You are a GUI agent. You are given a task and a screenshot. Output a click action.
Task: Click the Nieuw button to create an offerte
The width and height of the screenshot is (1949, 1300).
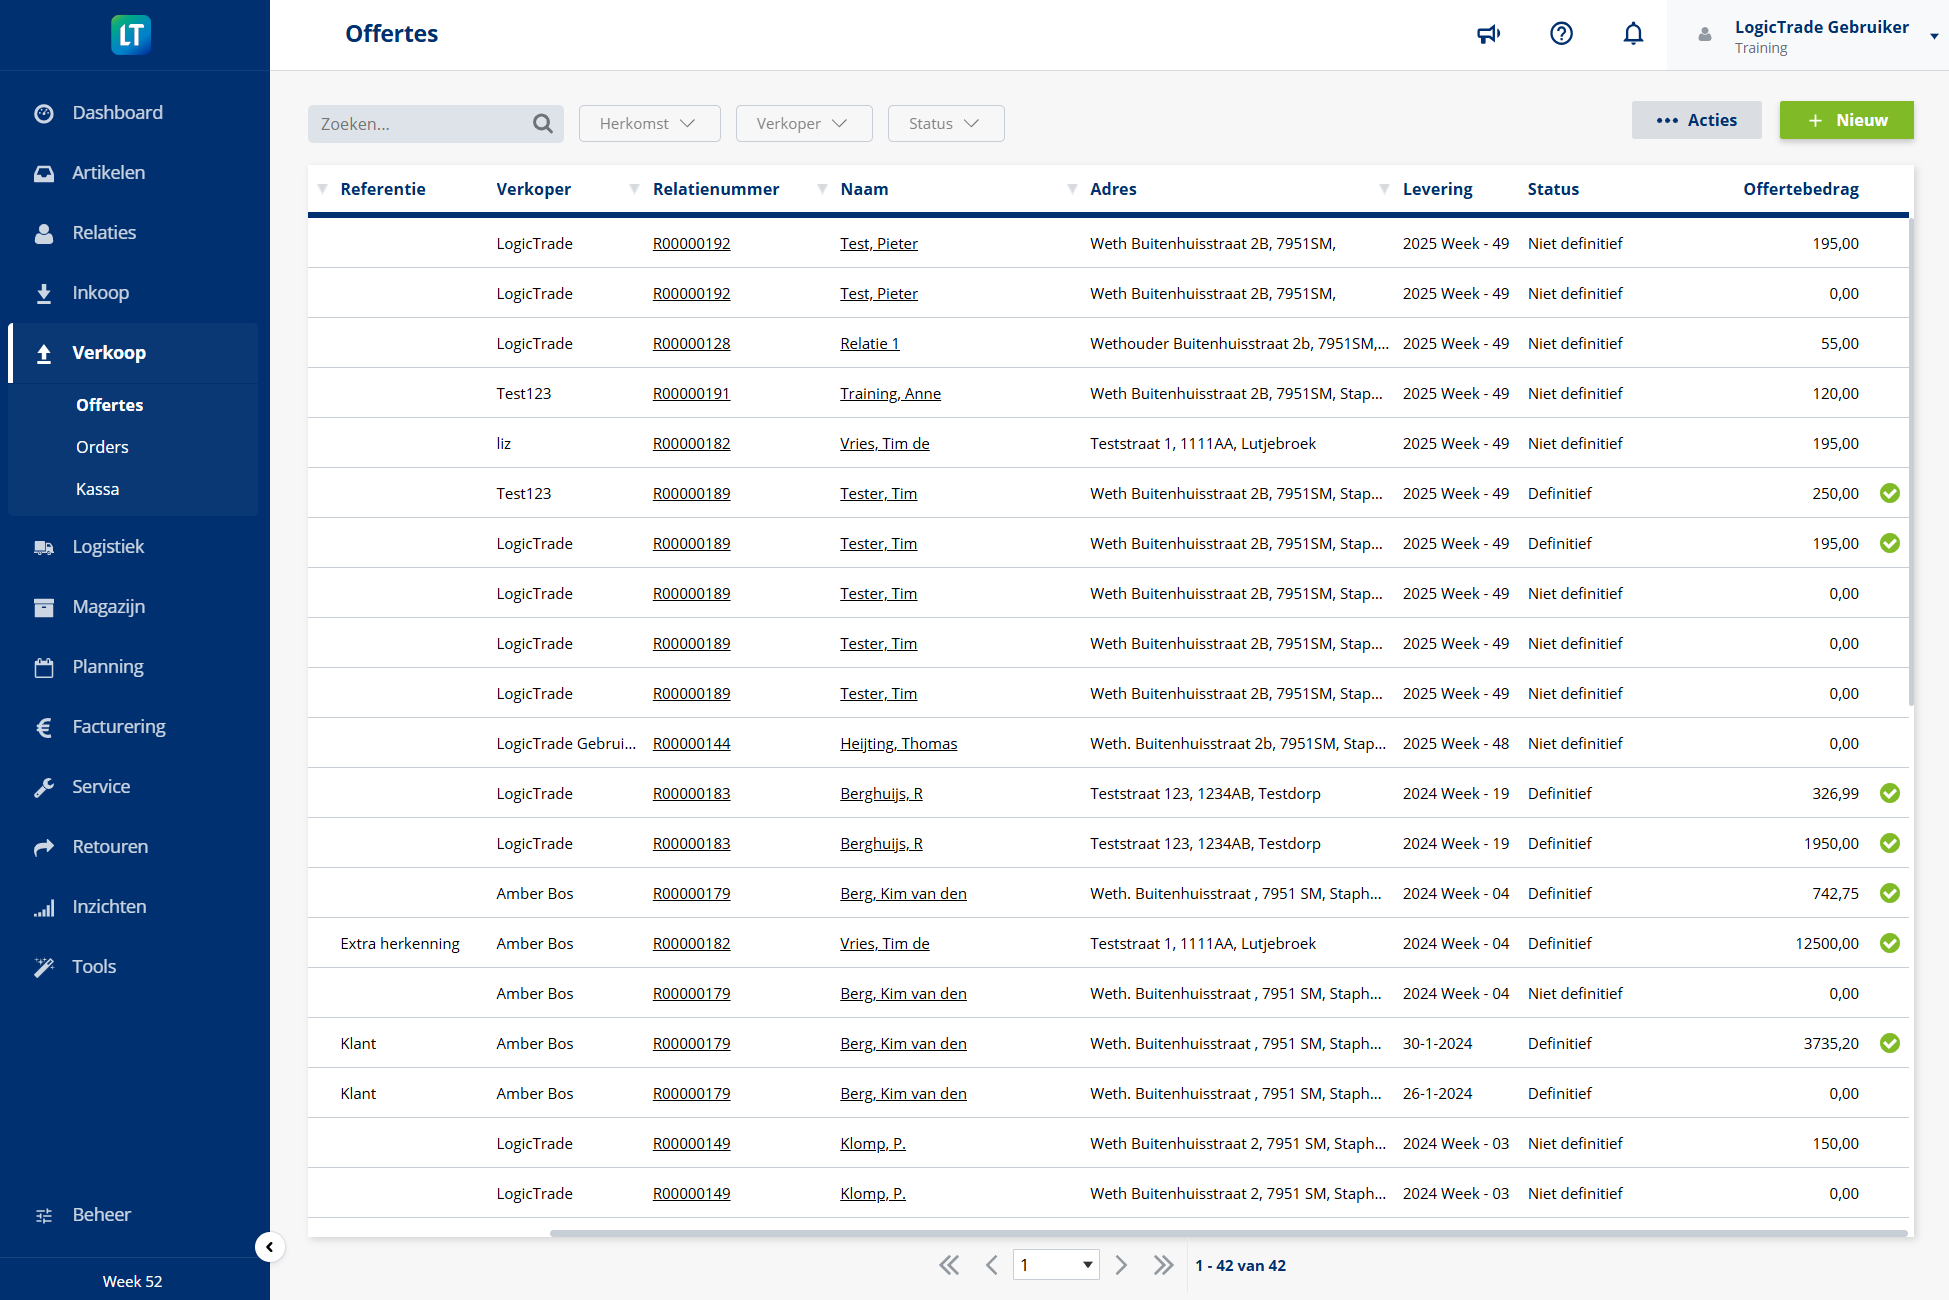1846,120
